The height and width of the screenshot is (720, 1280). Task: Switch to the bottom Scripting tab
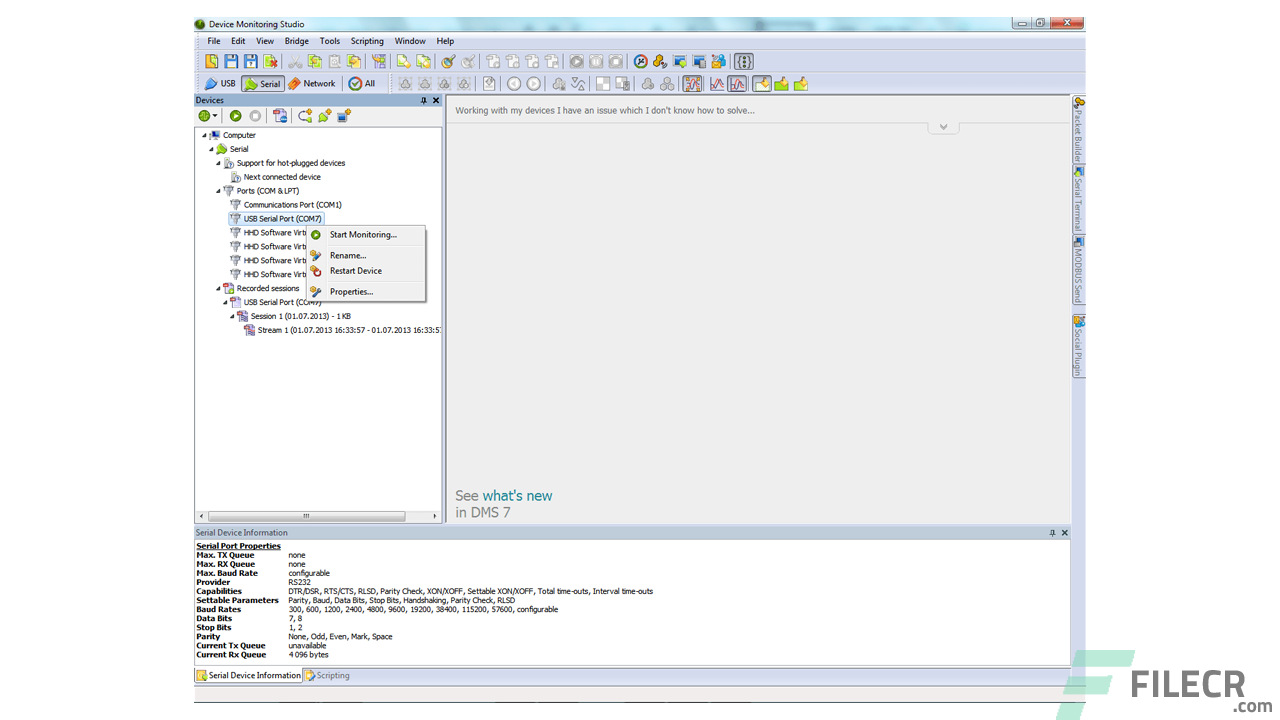[x=328, y=675]
